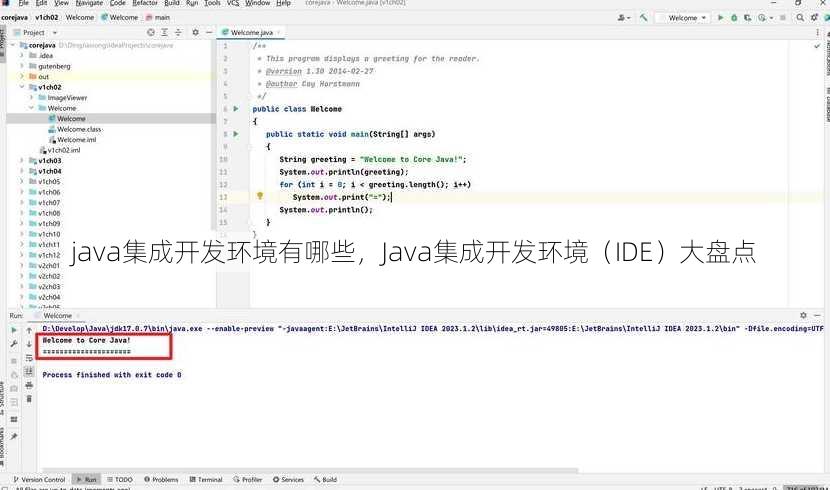Image resolution: width=830 pixels, height=490 pixels.
Task: Open the profiler run options icon
Action: coord(764,17)
